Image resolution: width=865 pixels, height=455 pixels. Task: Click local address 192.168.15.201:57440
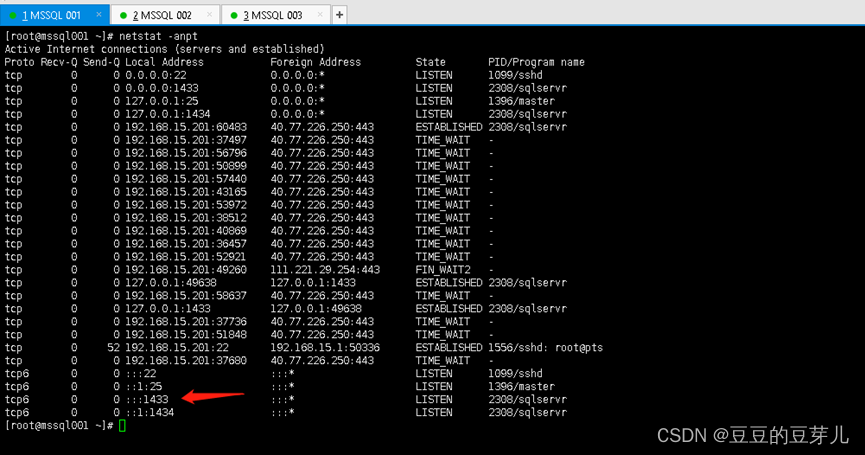pyautogui.click(x=186, y=179)
